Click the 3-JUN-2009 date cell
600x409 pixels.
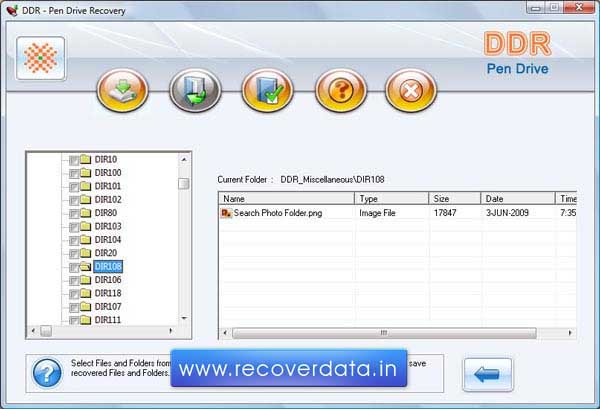click(507, 213)
